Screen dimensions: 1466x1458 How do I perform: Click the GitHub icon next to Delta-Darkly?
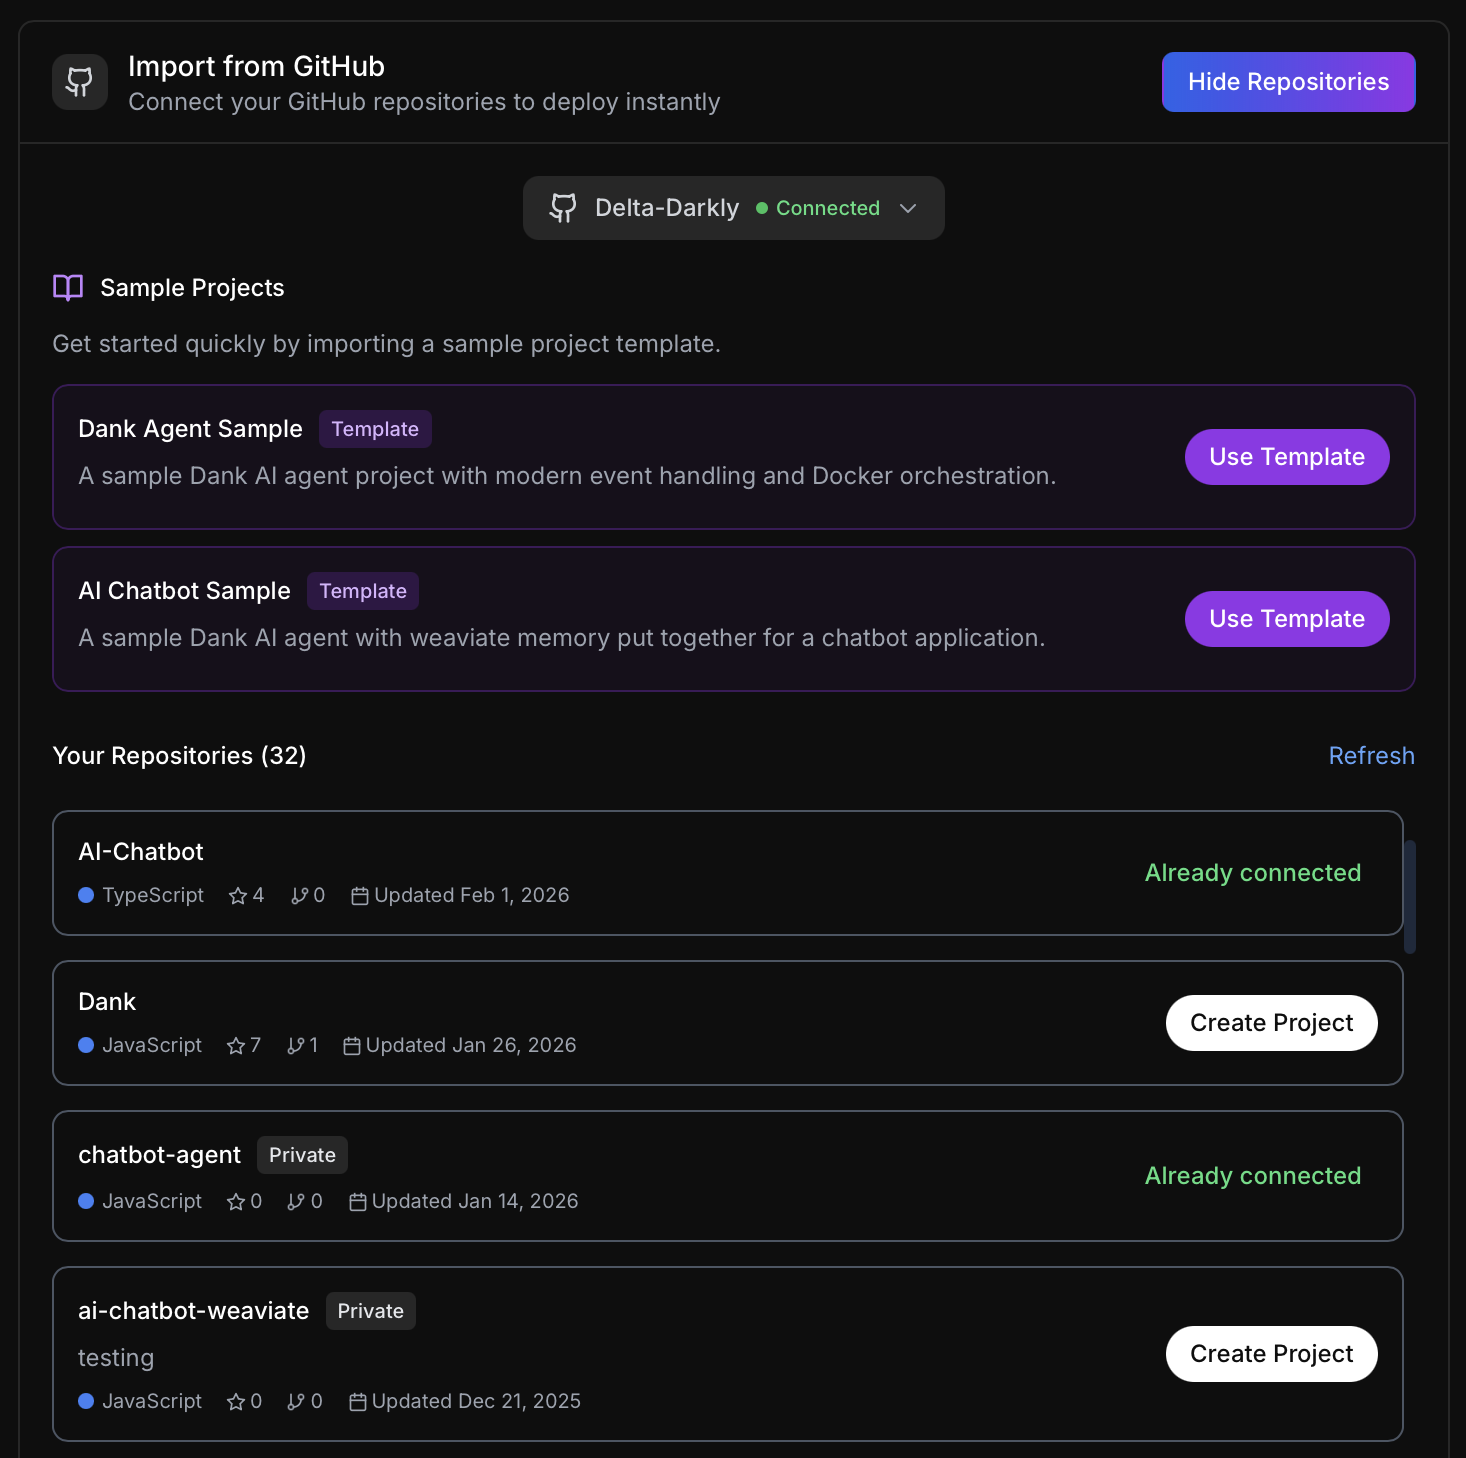(563, 208)
